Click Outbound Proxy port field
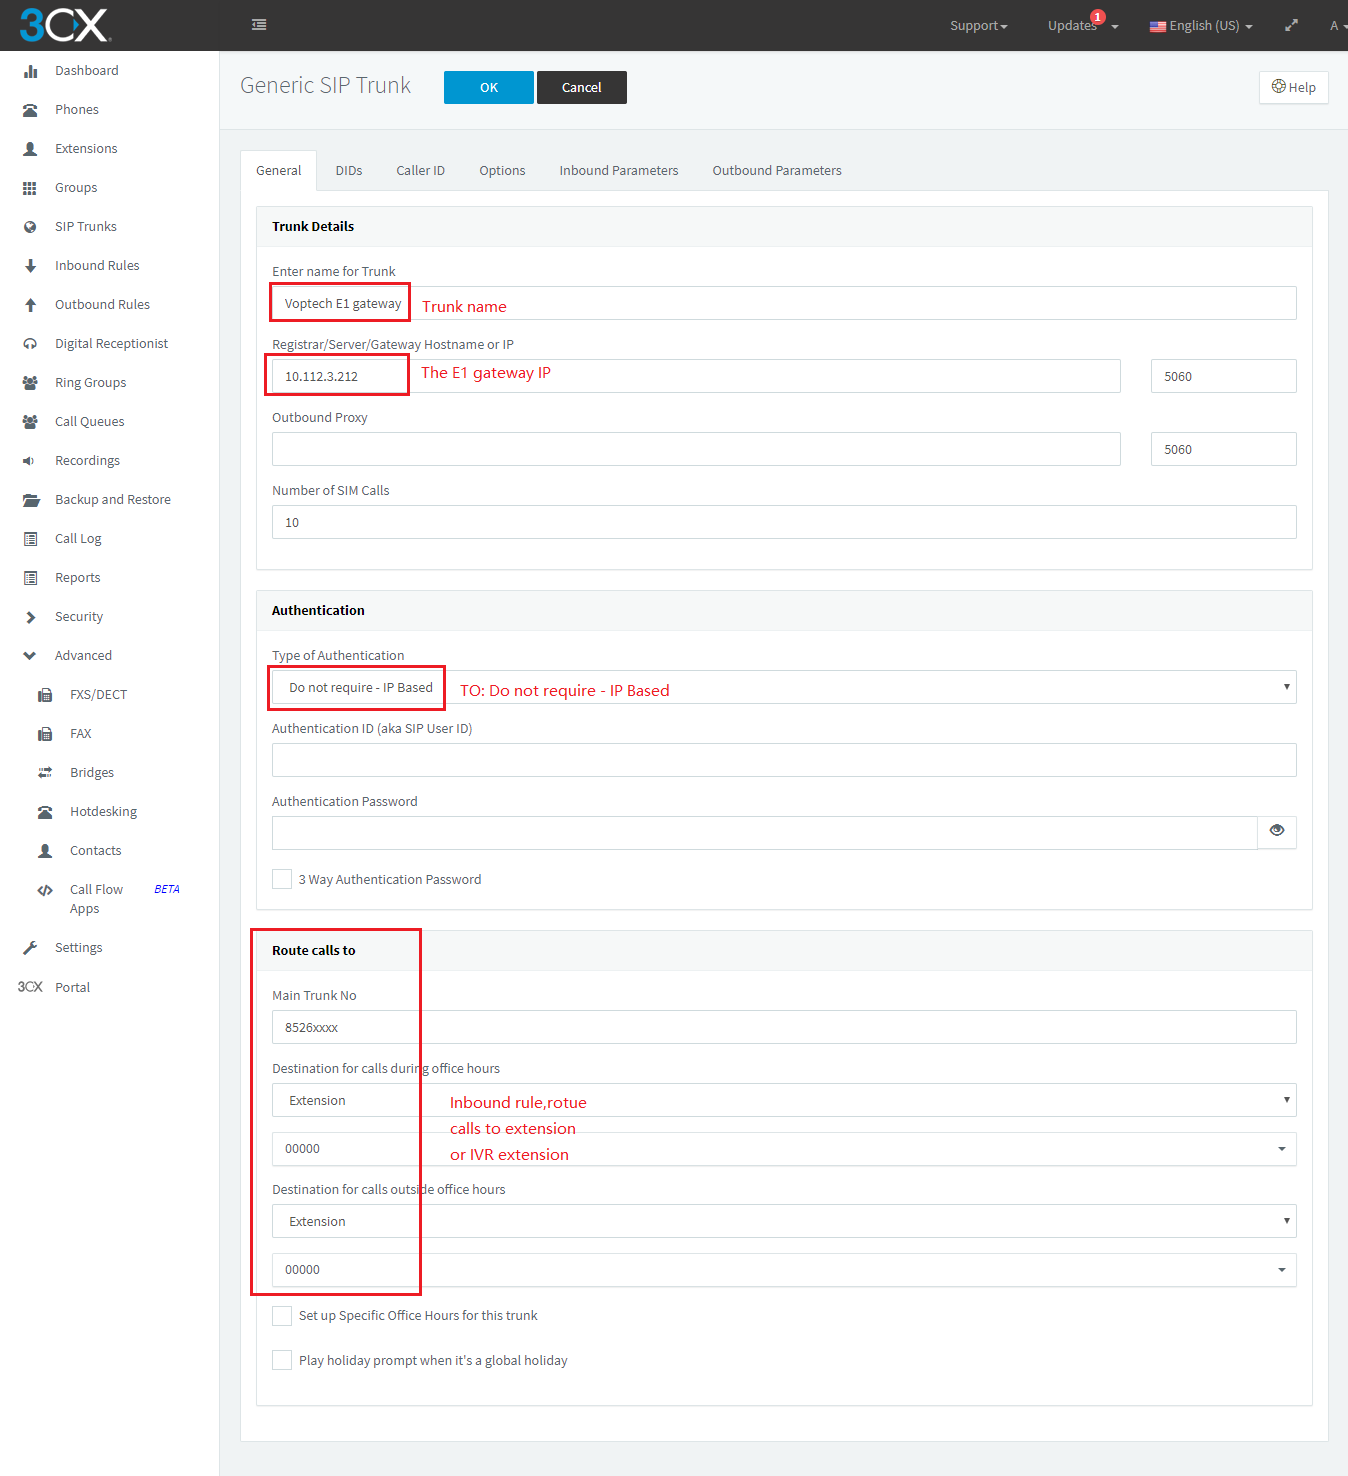This screenshot has width=1348, height=1476. (1224, 449)
